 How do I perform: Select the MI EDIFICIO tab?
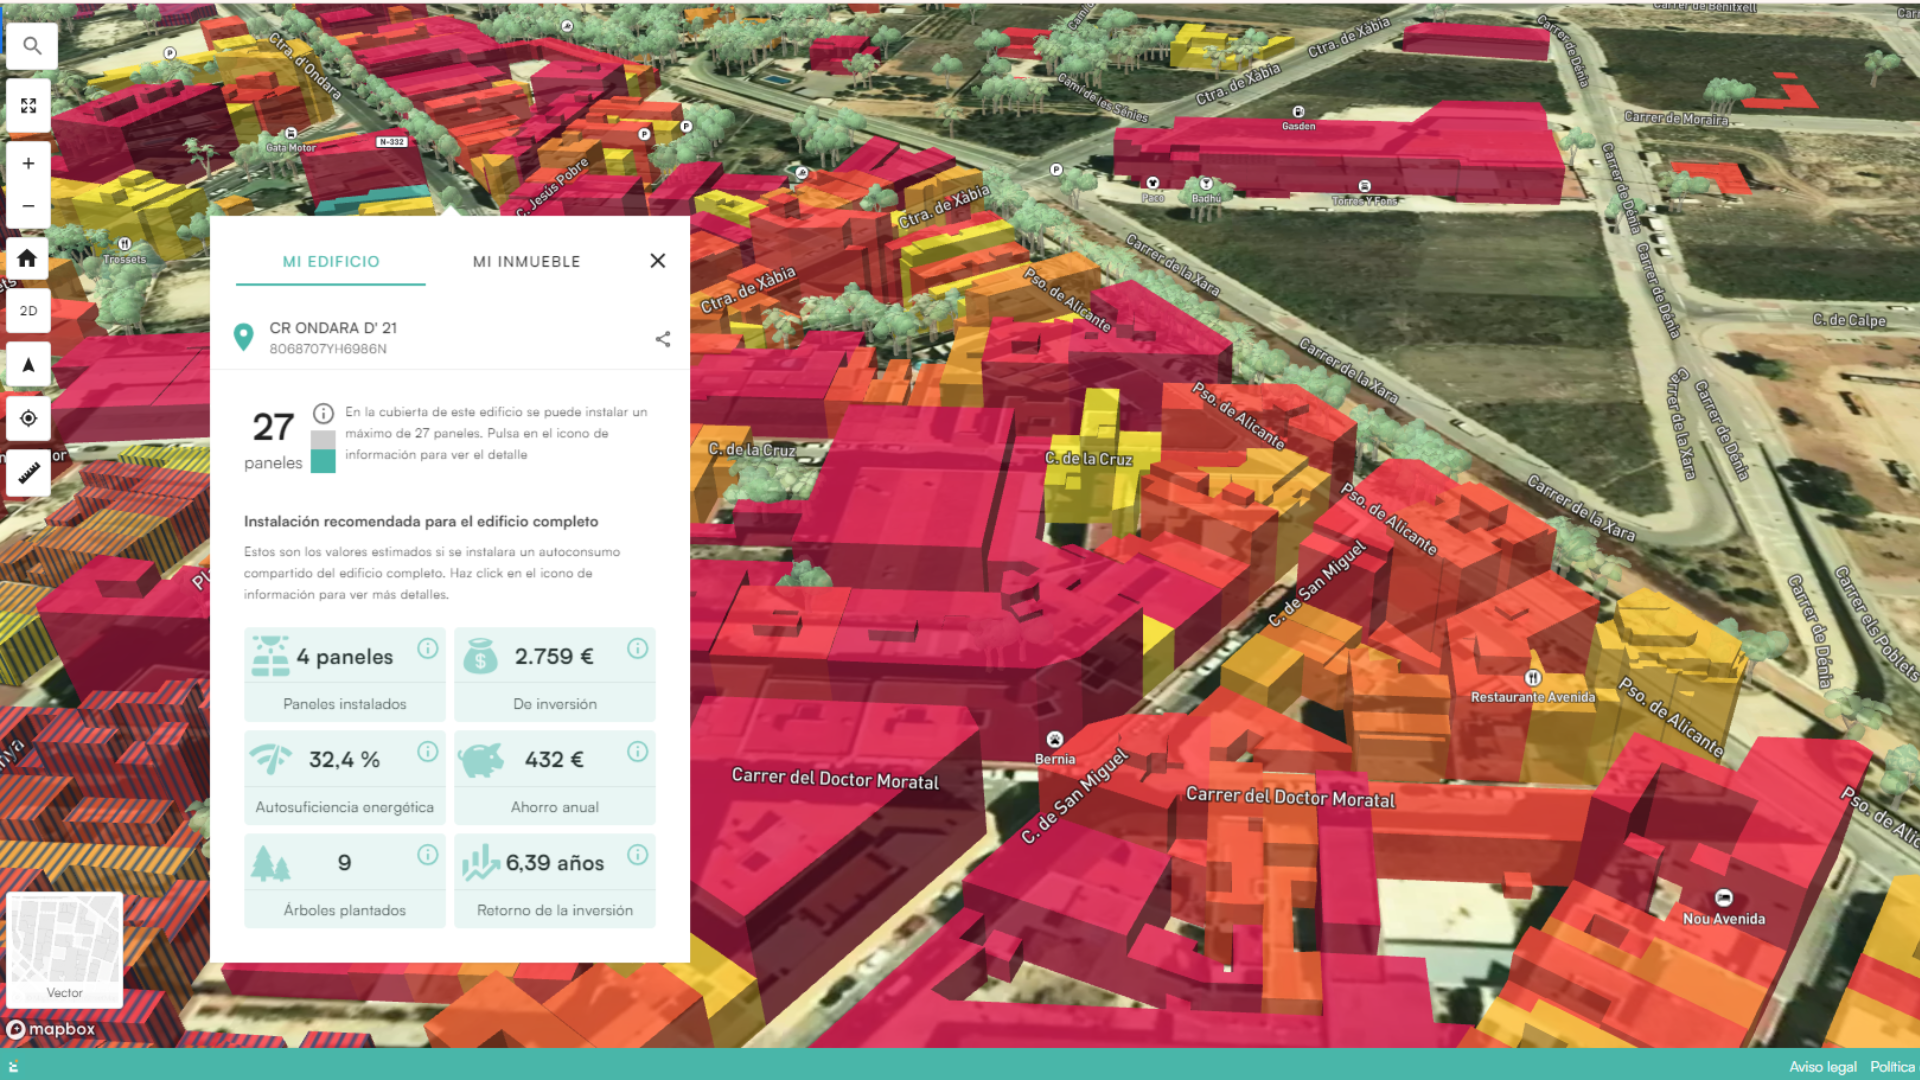pos(331,261)
